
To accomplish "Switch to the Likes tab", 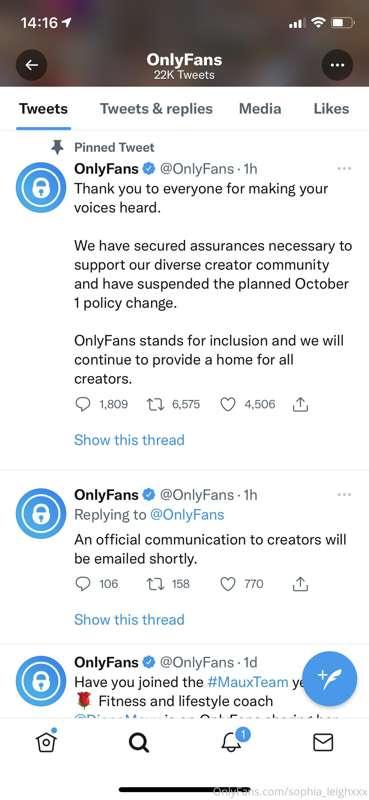I will pos(331,109).
